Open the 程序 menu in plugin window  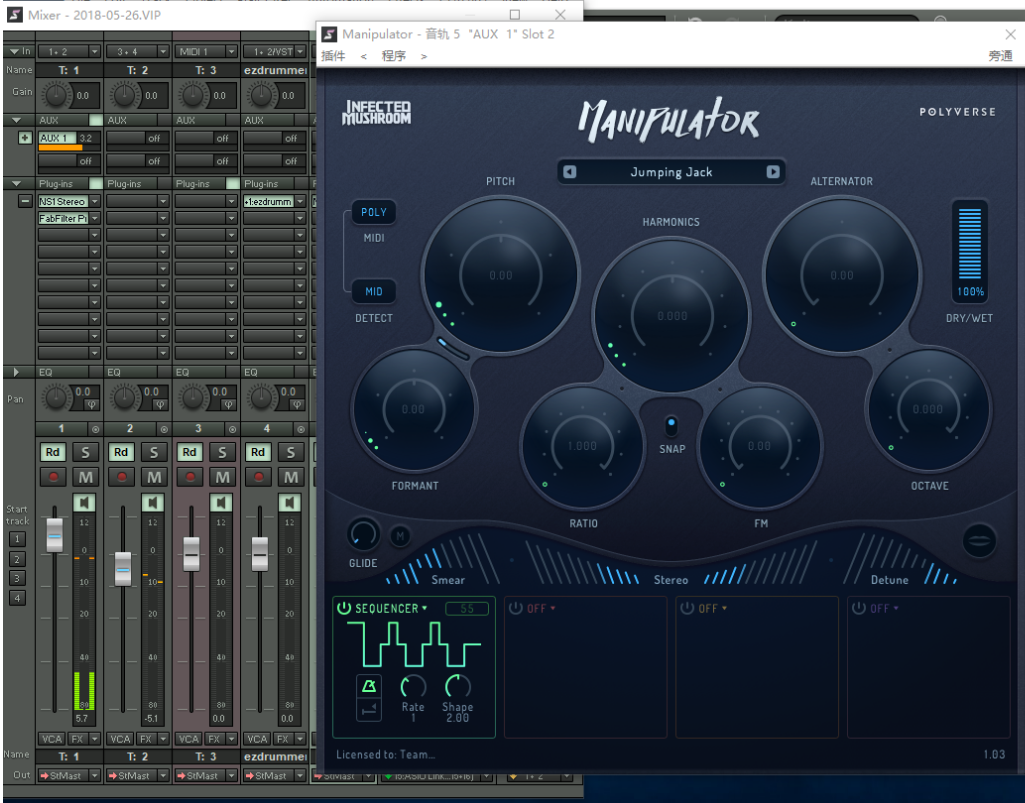point(394,56)
